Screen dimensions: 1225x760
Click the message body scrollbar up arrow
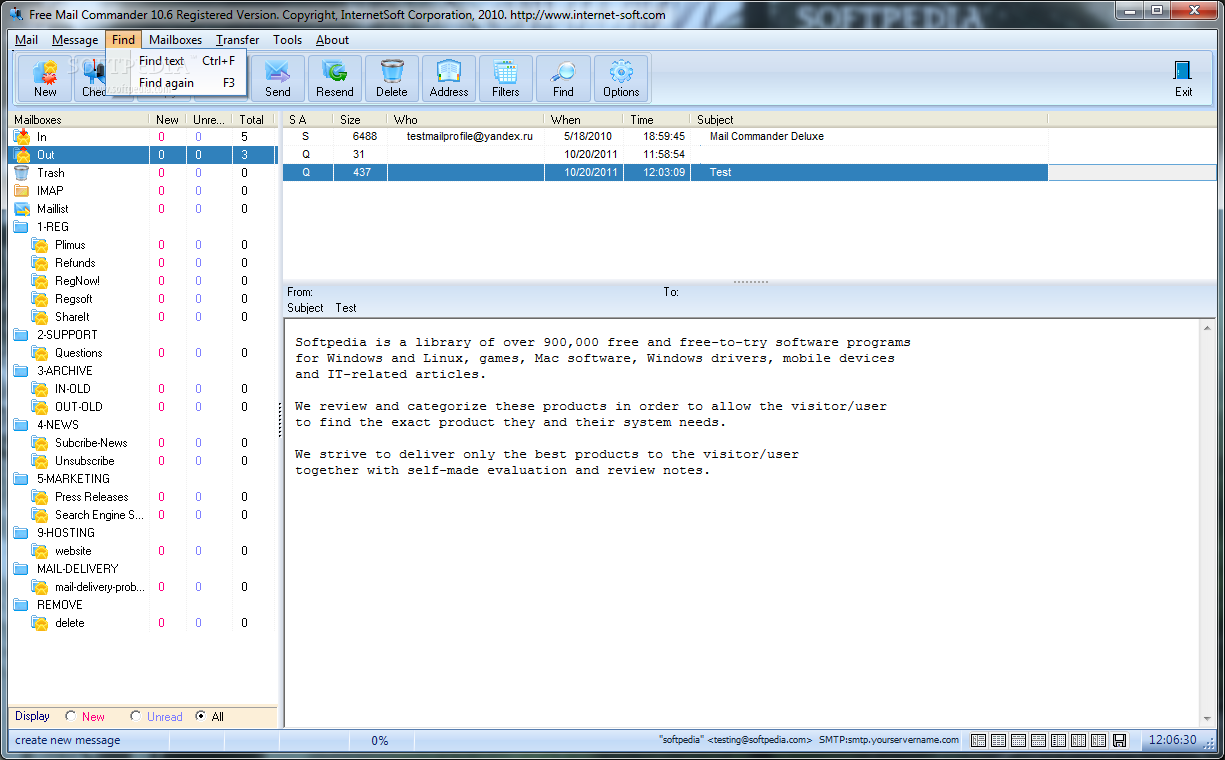(1208, 328)
